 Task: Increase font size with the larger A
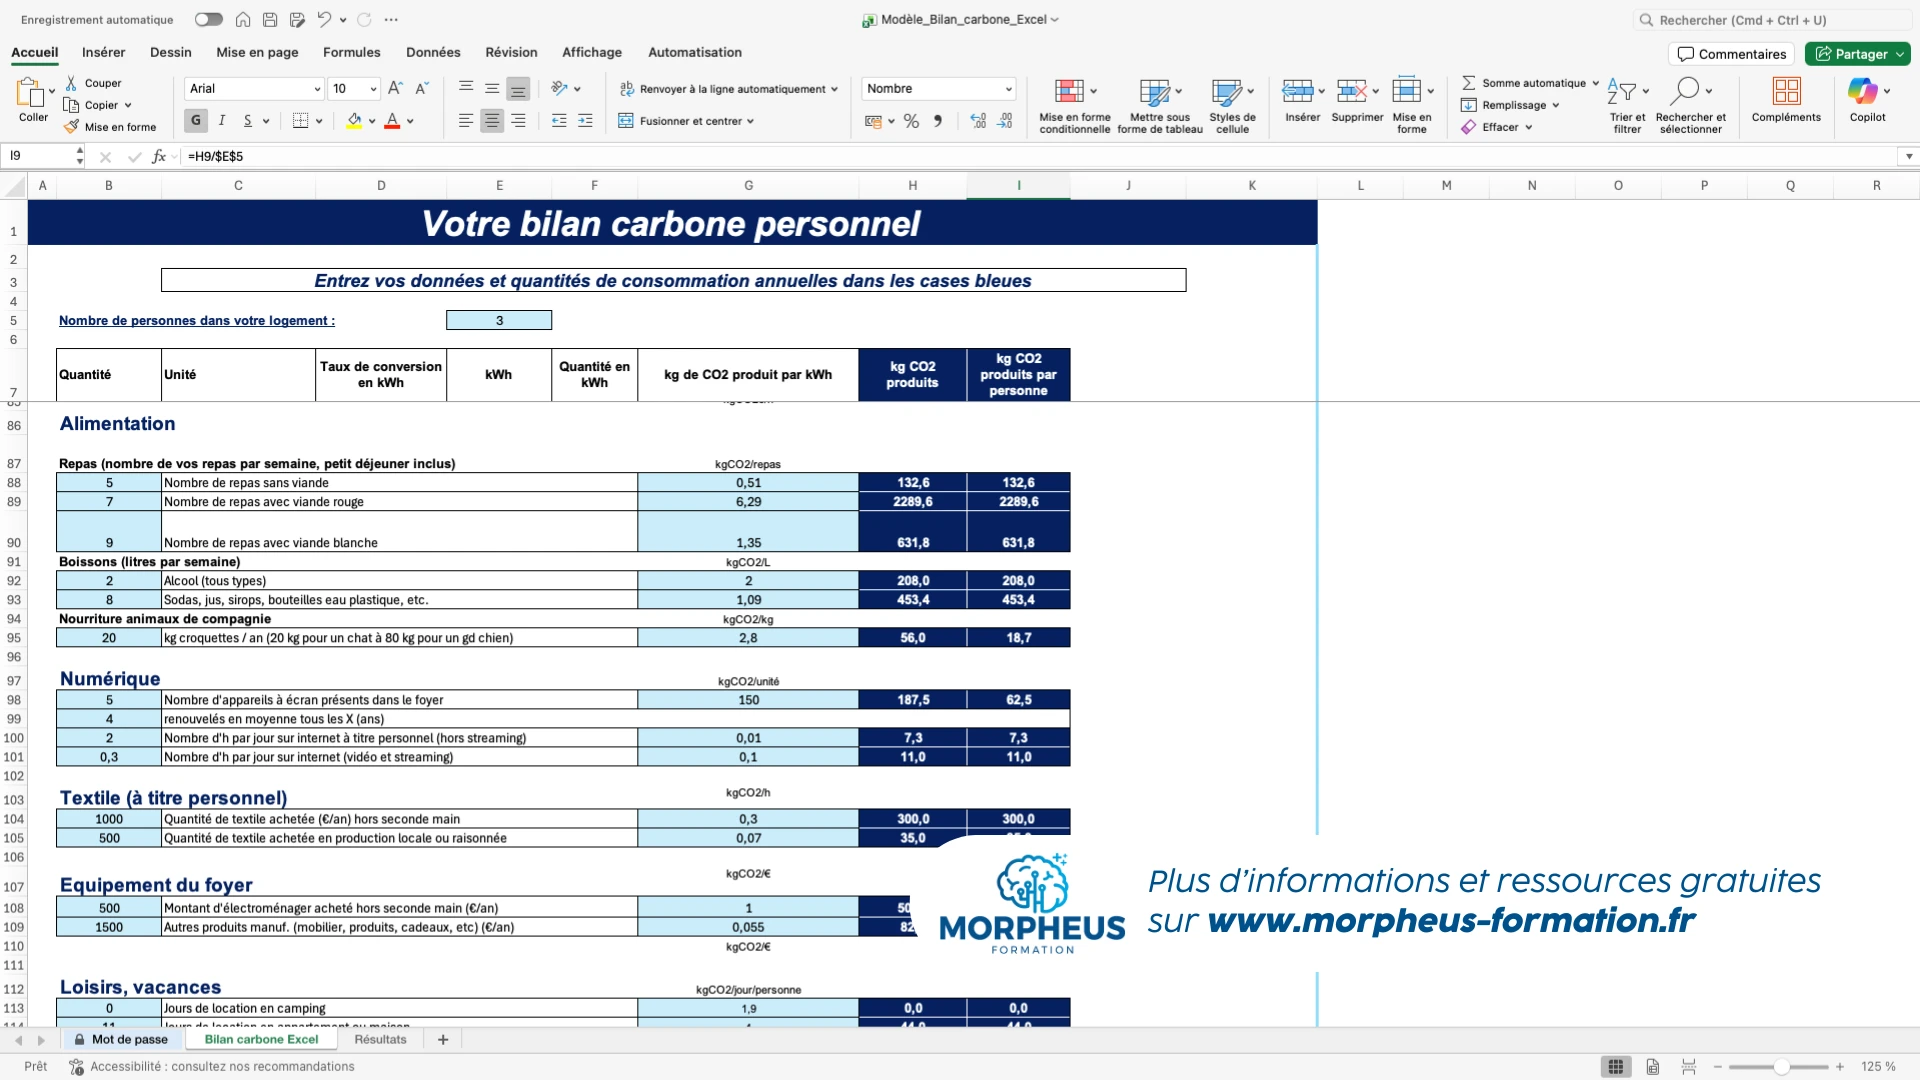click(x=395, y=88)
